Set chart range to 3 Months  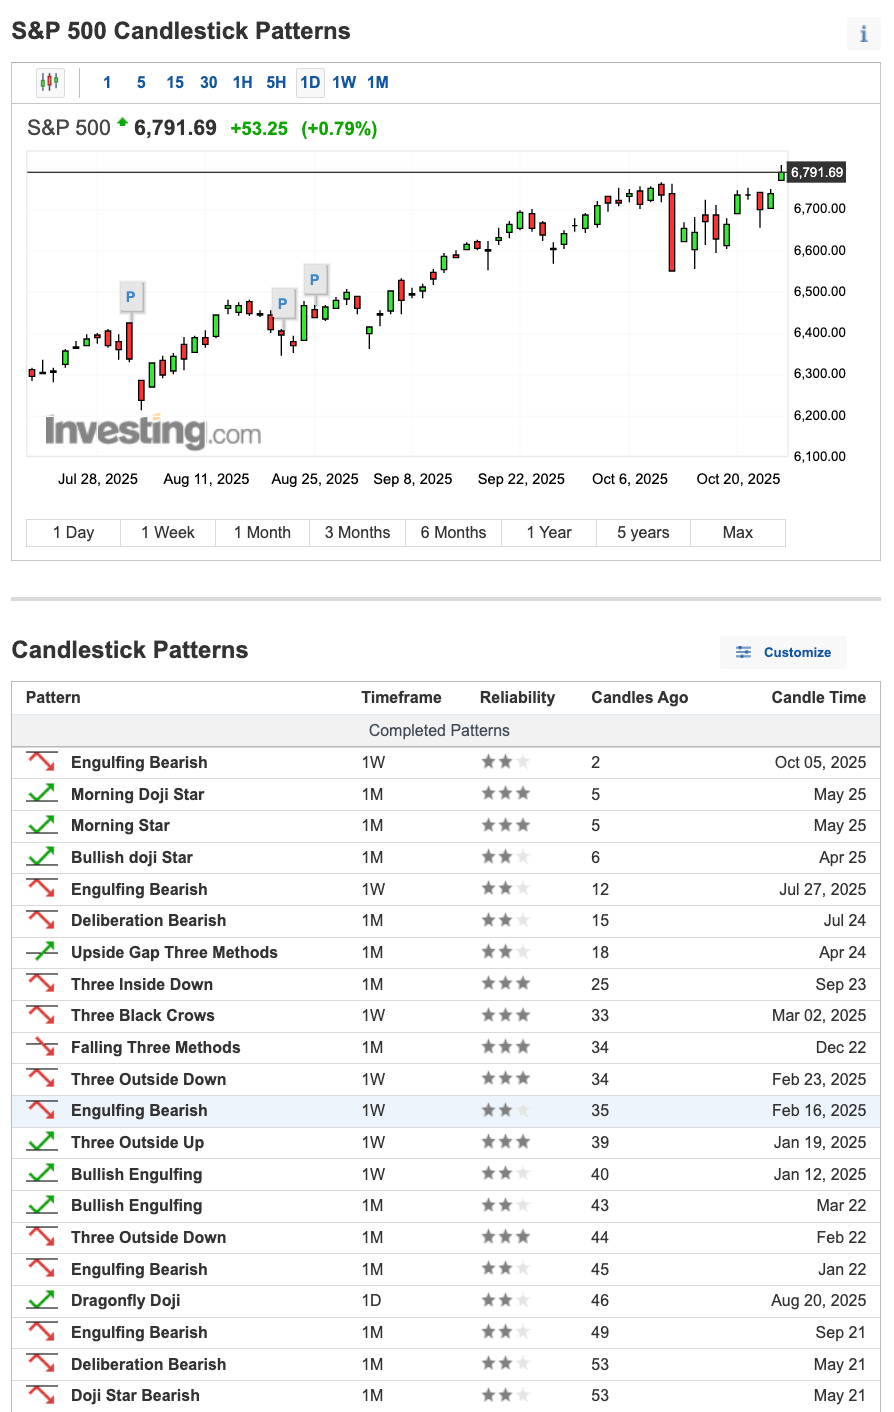click(358, 532)
